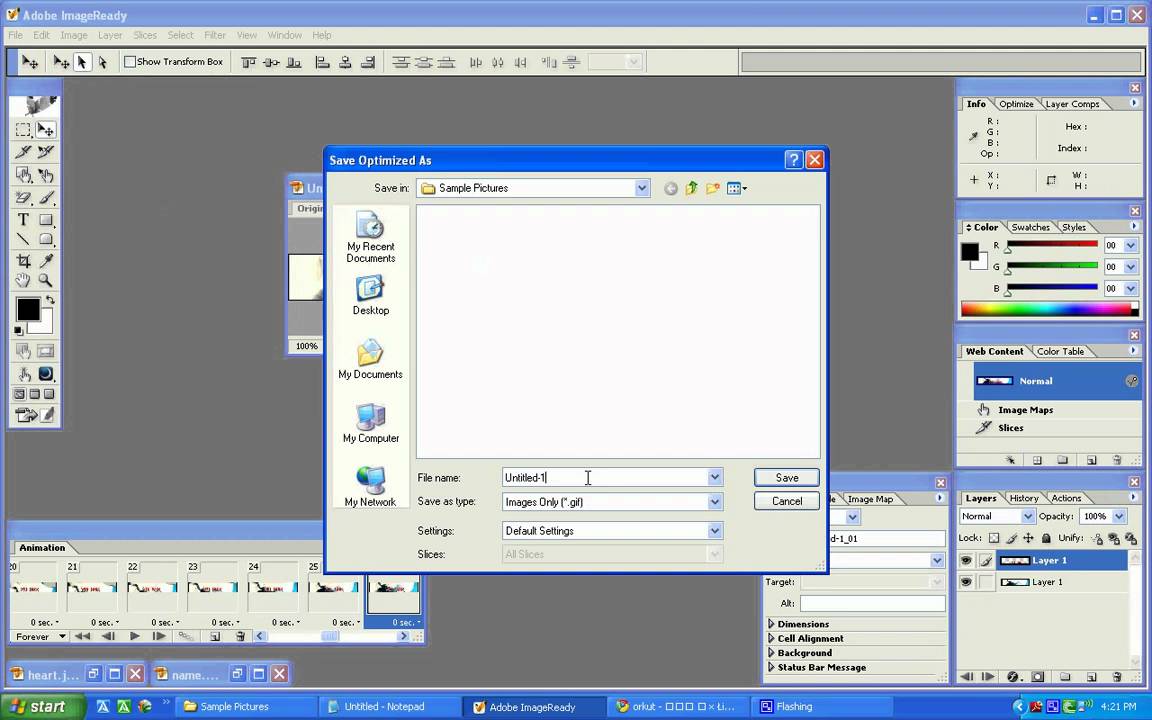The width and height of the screenshot is (1152, 720).
Task: Open the Views menu icon in dialog
Action: click(x=736, y=189)
